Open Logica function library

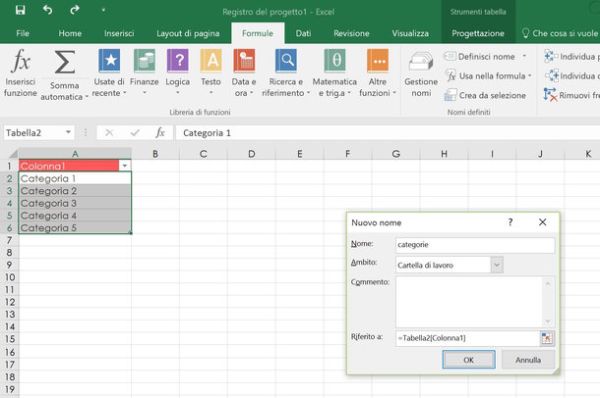tap(178, 73)
